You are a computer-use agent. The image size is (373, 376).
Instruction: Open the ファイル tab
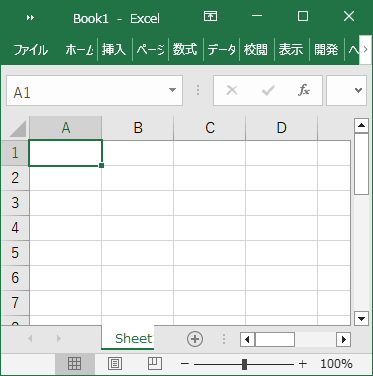click(31, 50)
